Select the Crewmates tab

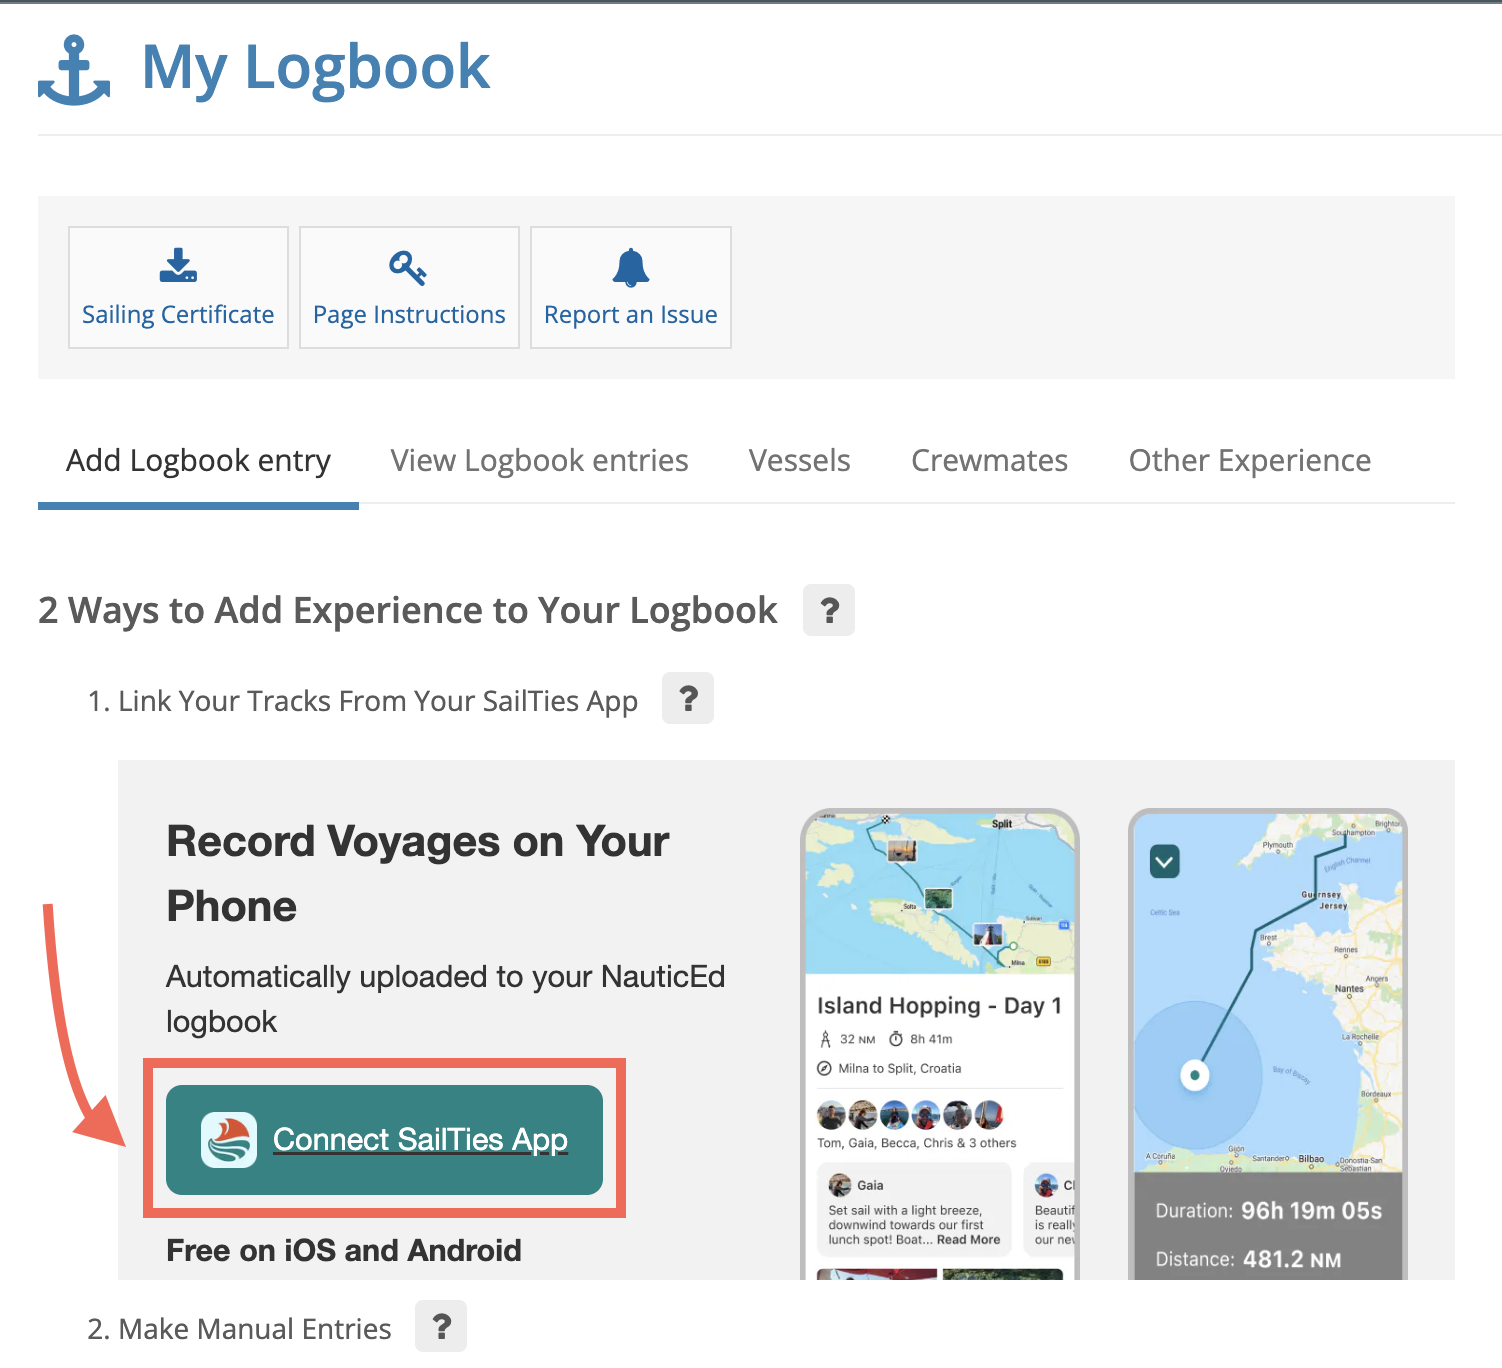(x=989, y=461)
